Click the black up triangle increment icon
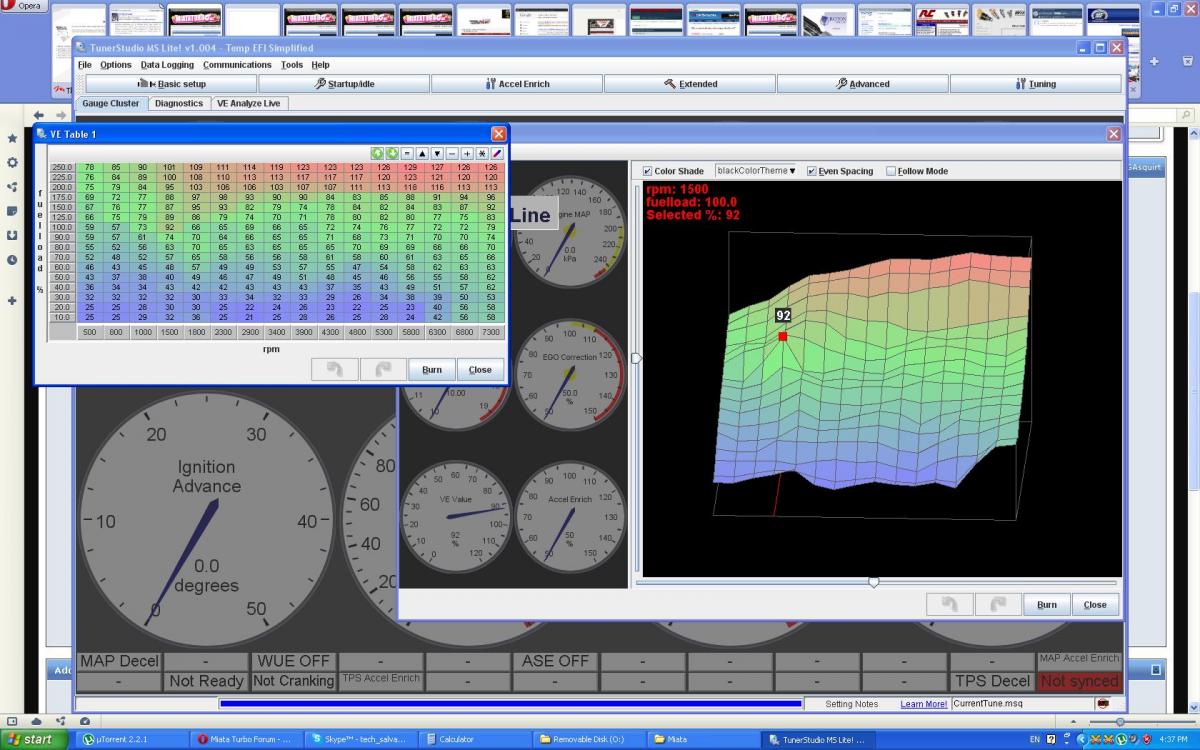Viewport: 1200px width, 750px height. 422,153
